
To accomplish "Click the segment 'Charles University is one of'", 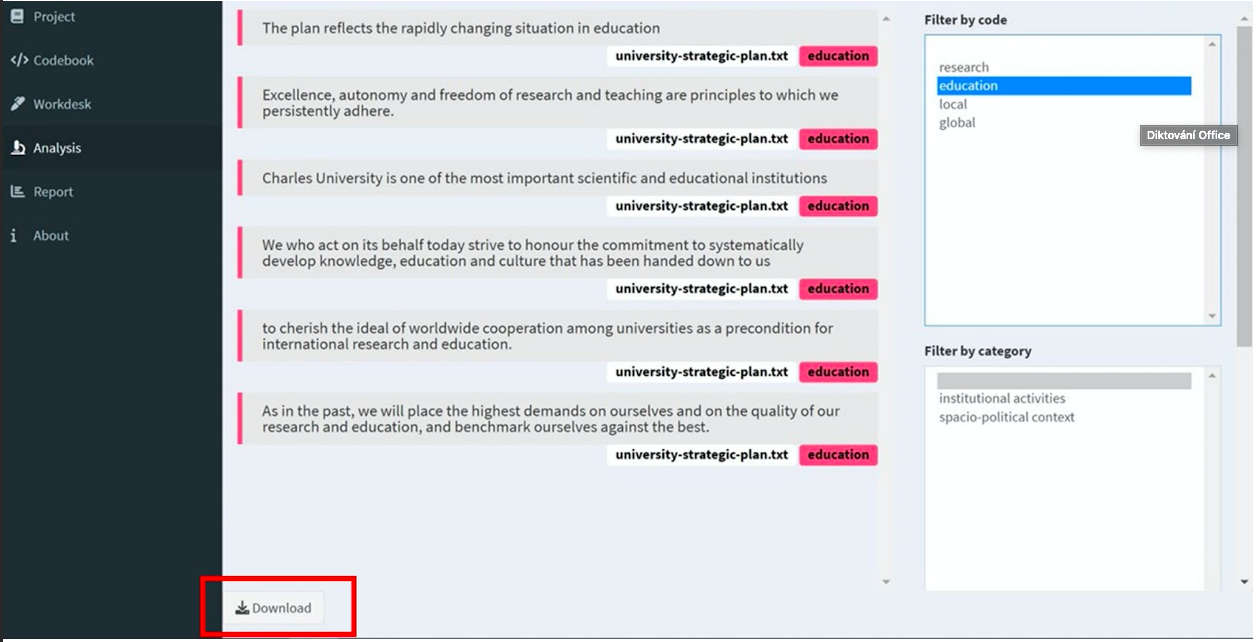I will 558,178.
